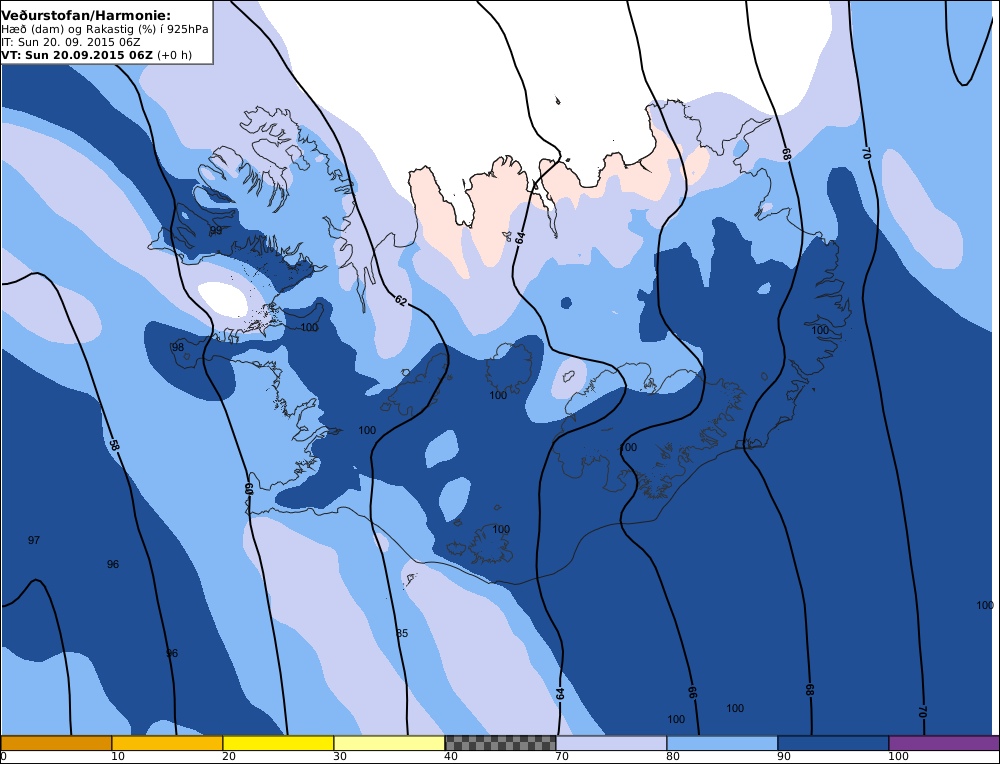Image resolution: width=1000 pixels, height=764 pixels.
Task: Select the 30–40 pale yellow legend swatch
Action: 389,743
